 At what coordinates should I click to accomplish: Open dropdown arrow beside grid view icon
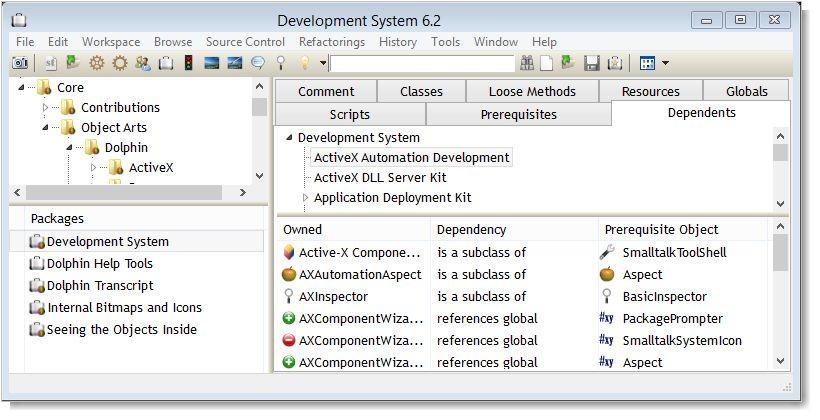coord(665,63)
